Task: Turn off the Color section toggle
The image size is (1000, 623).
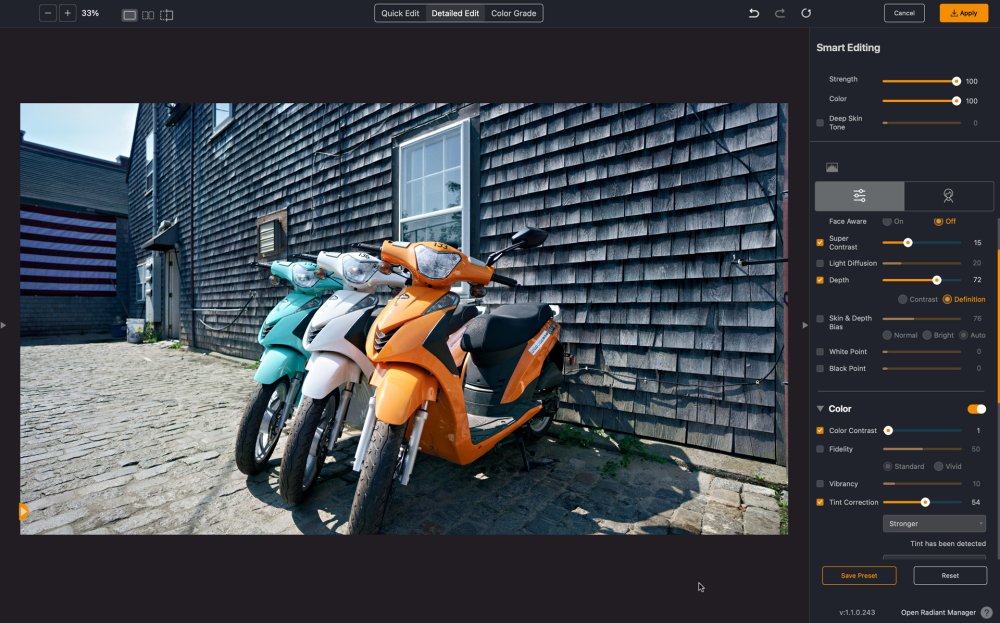Action: [976, 409]
